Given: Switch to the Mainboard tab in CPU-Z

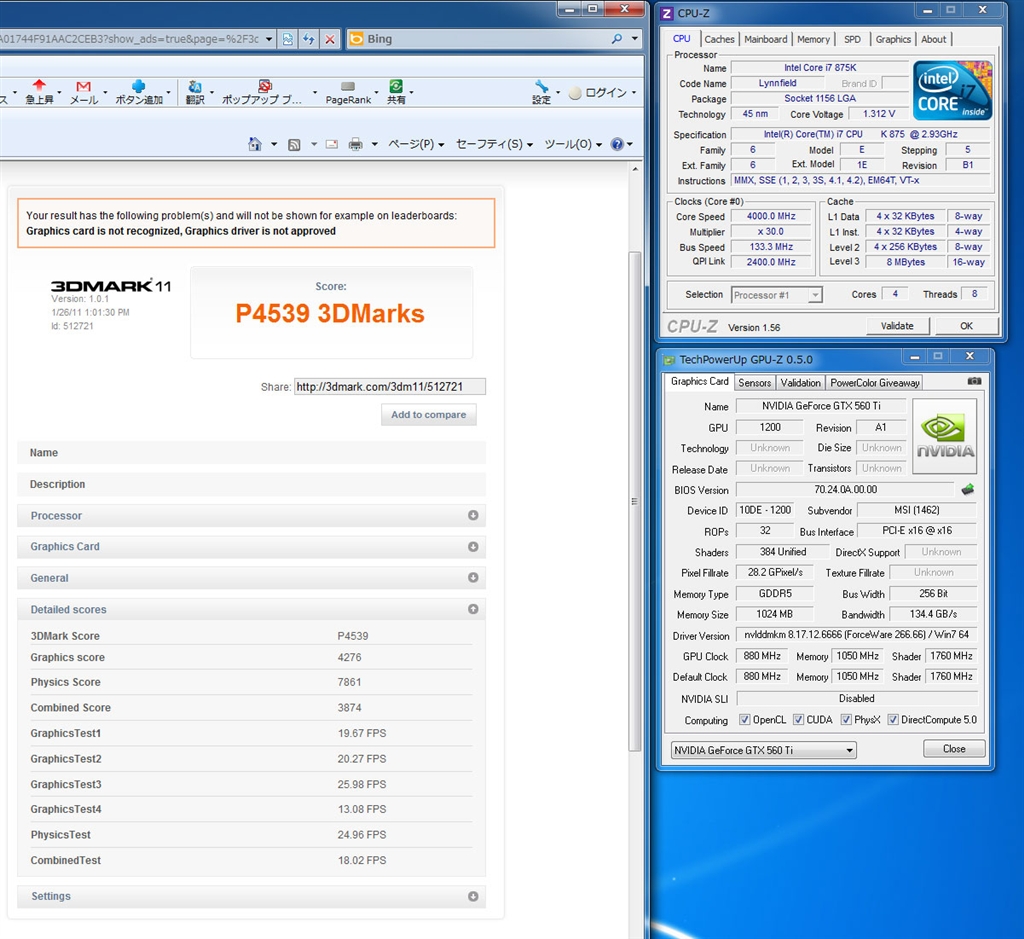Looking at the screenshot, I should pyautogui.click(x=765, y=39).
